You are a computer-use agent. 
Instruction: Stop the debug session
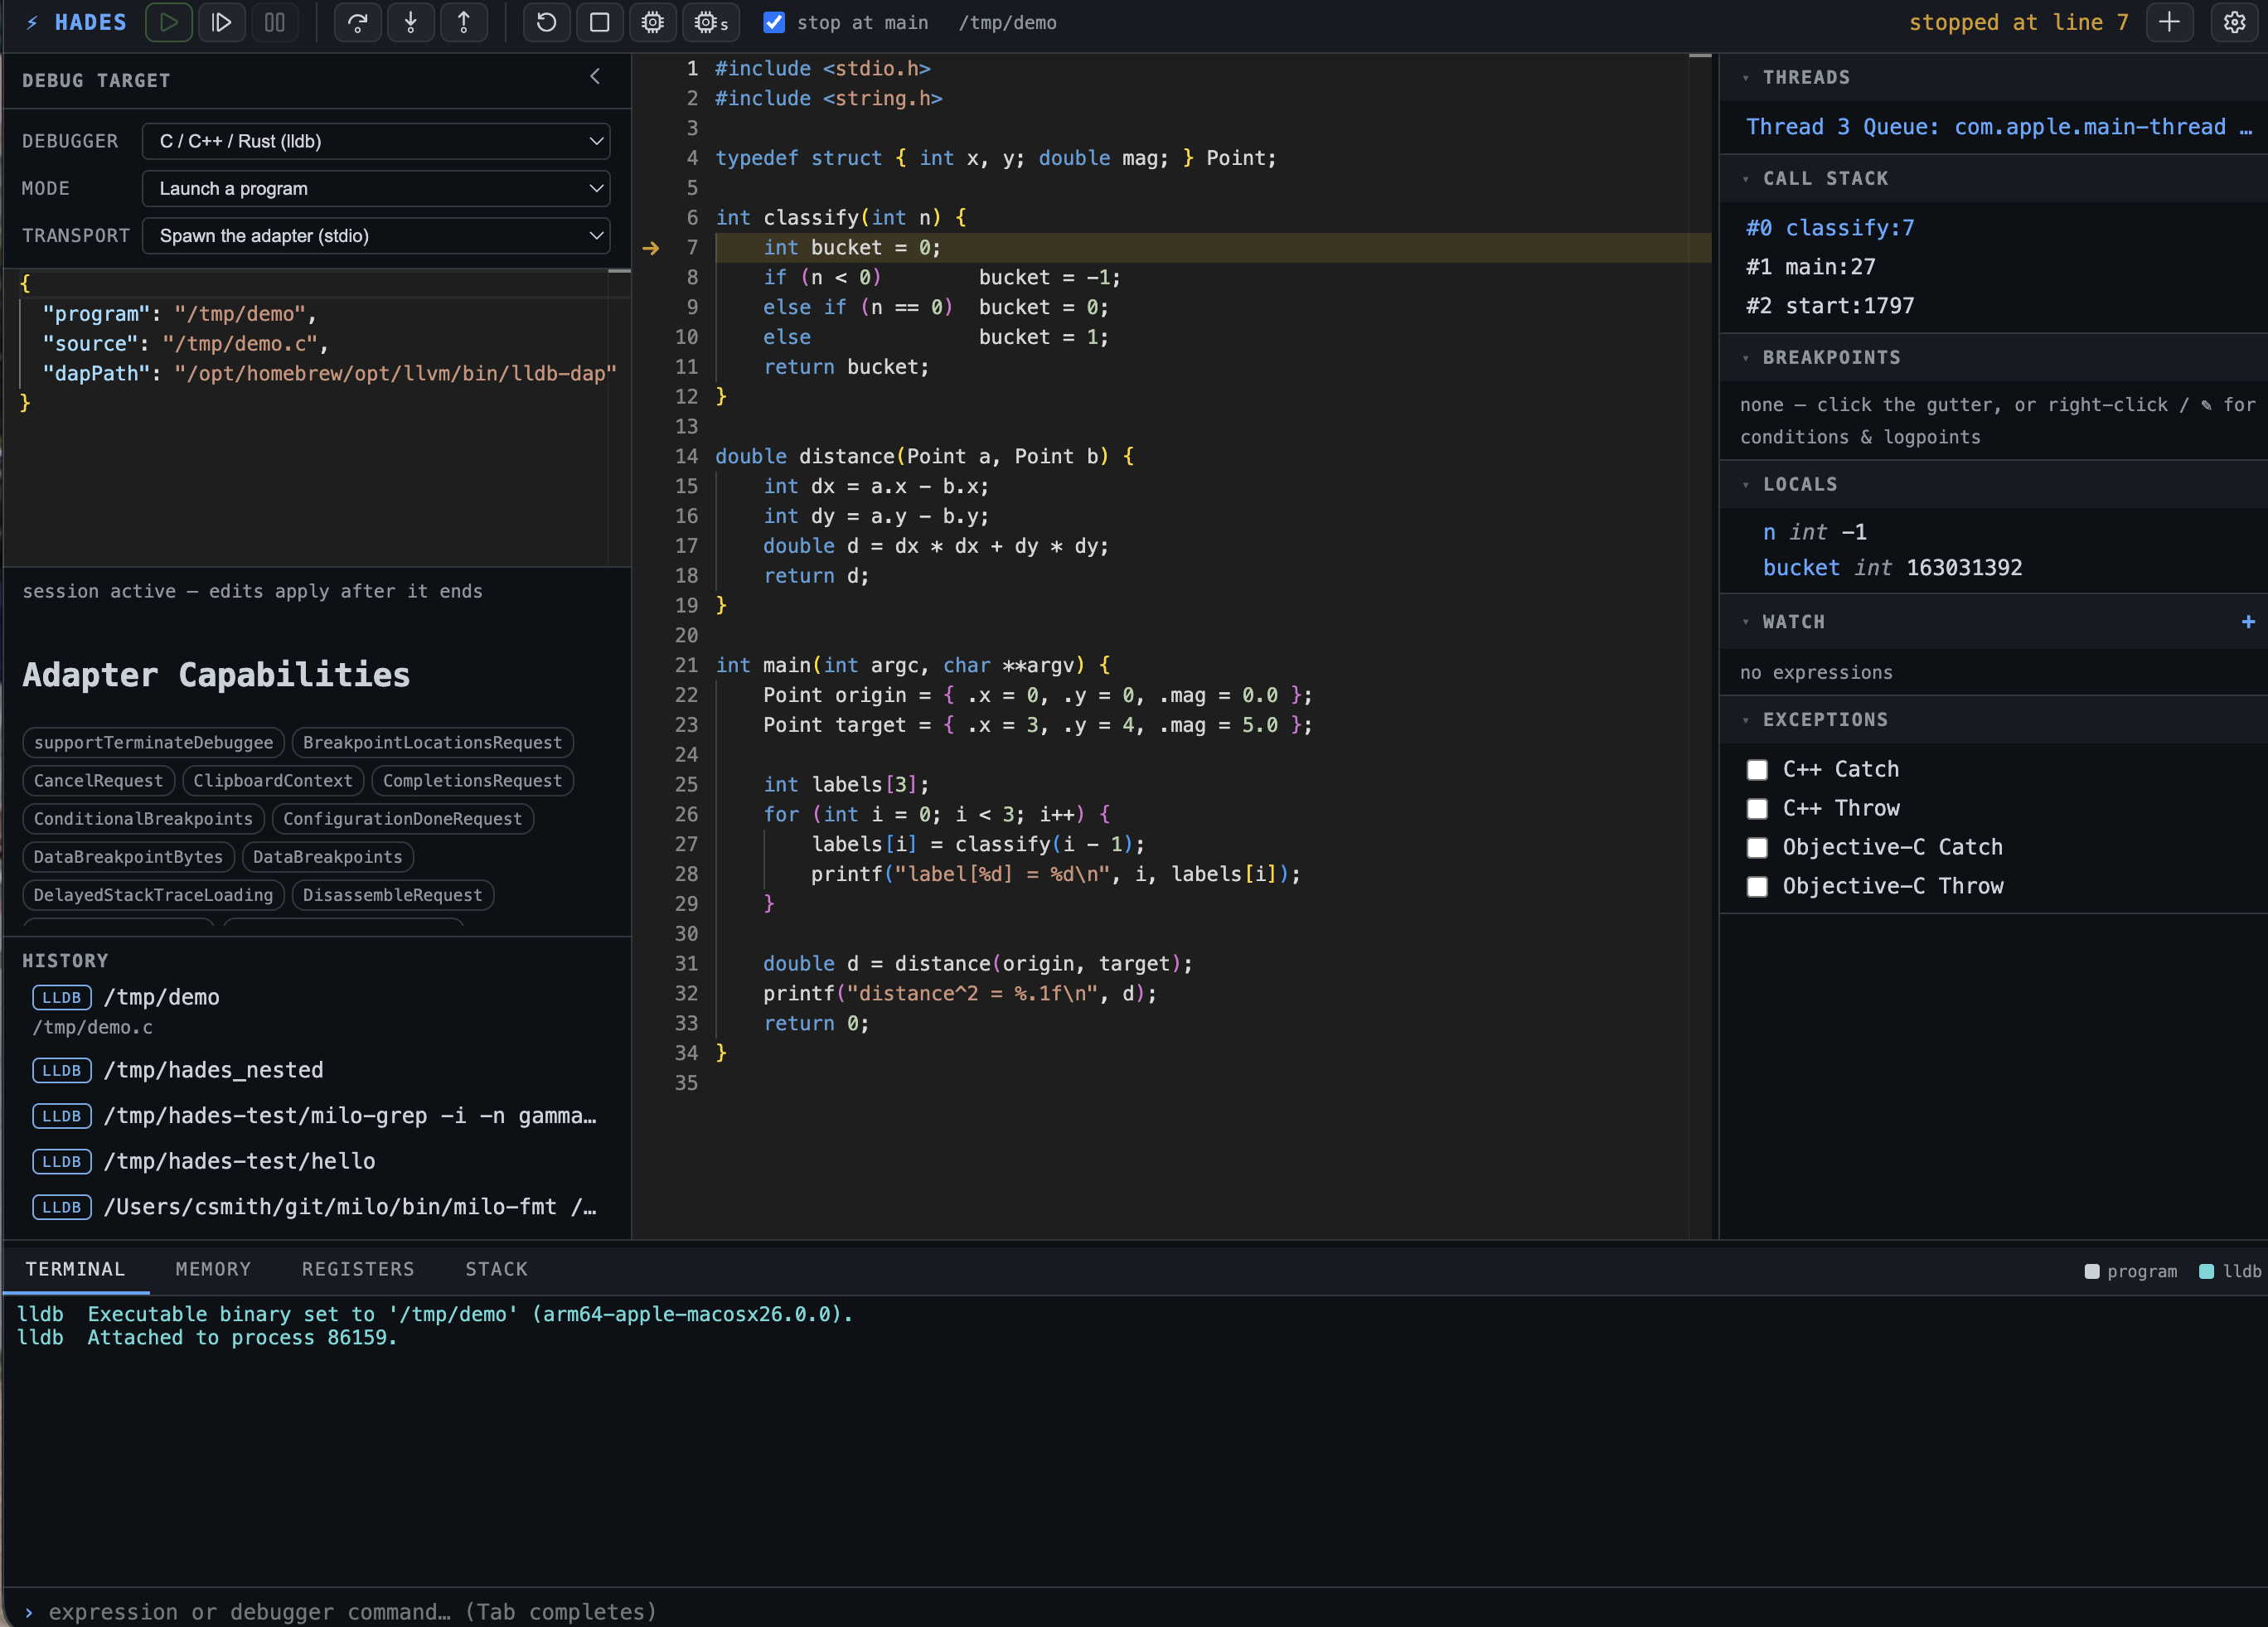pyautogui.click(x=600, y=22)
